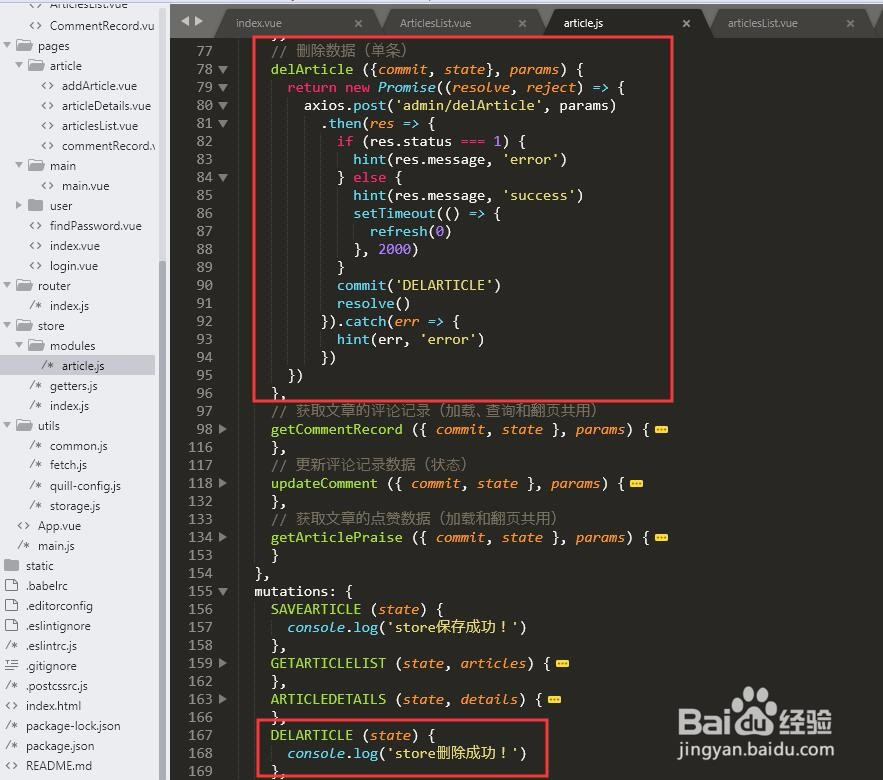Open README.md file
883x780 pixels.
[x=59, y=765]
